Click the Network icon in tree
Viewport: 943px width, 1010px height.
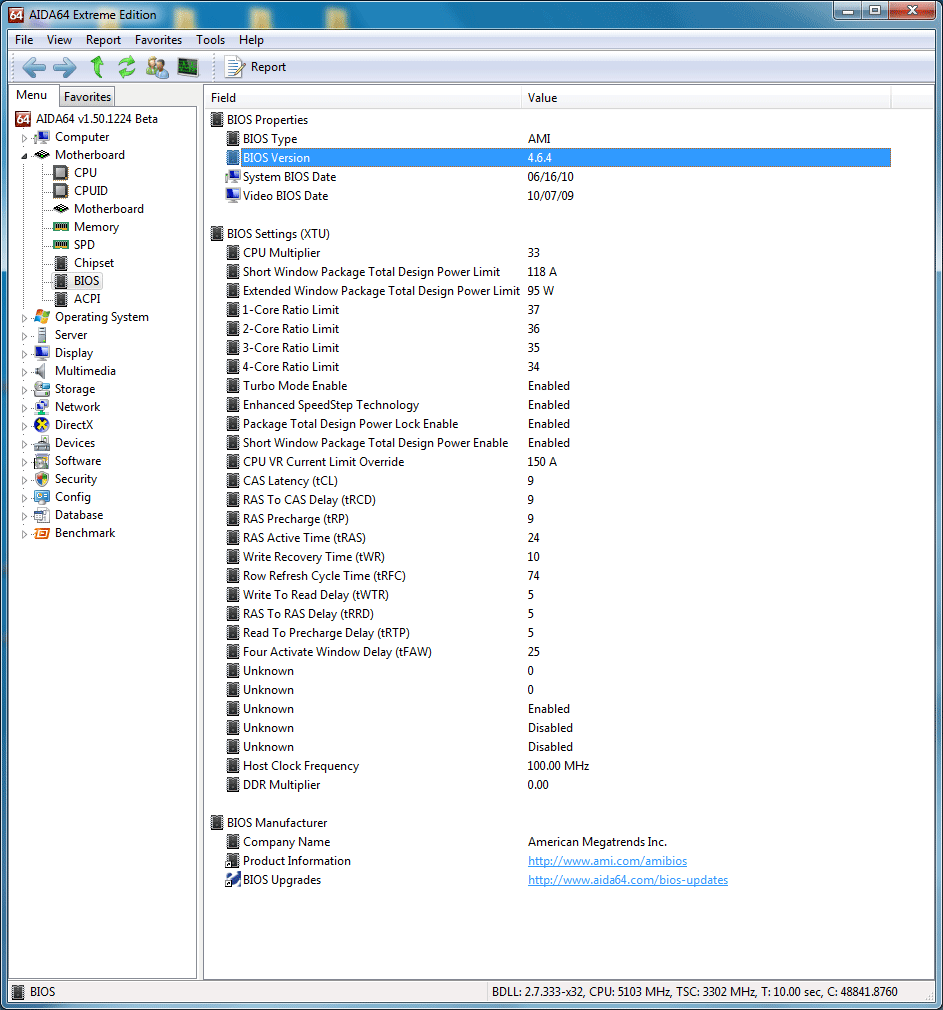point(42,407)
